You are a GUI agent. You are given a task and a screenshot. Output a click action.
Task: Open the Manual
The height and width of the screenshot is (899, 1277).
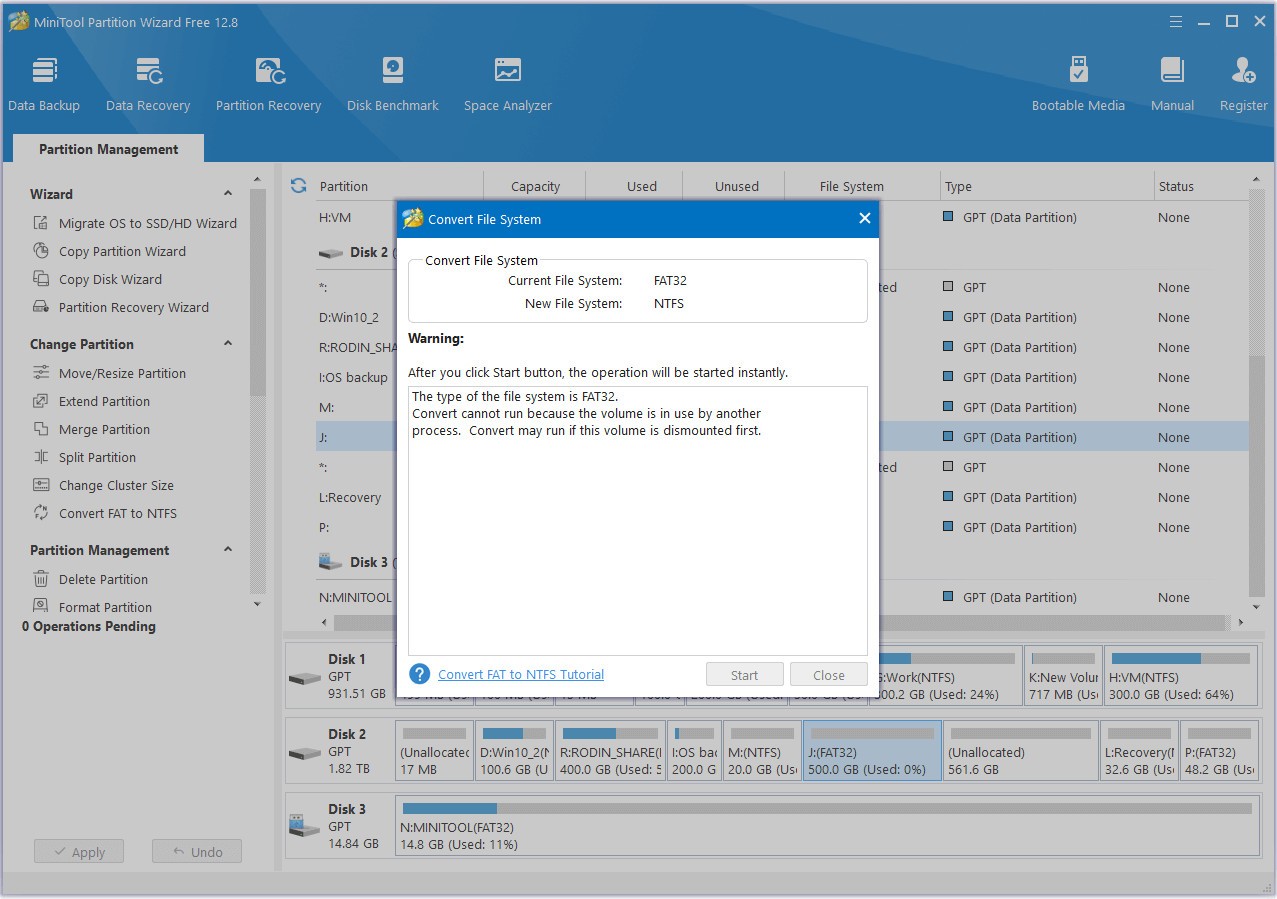point(1171,80)
